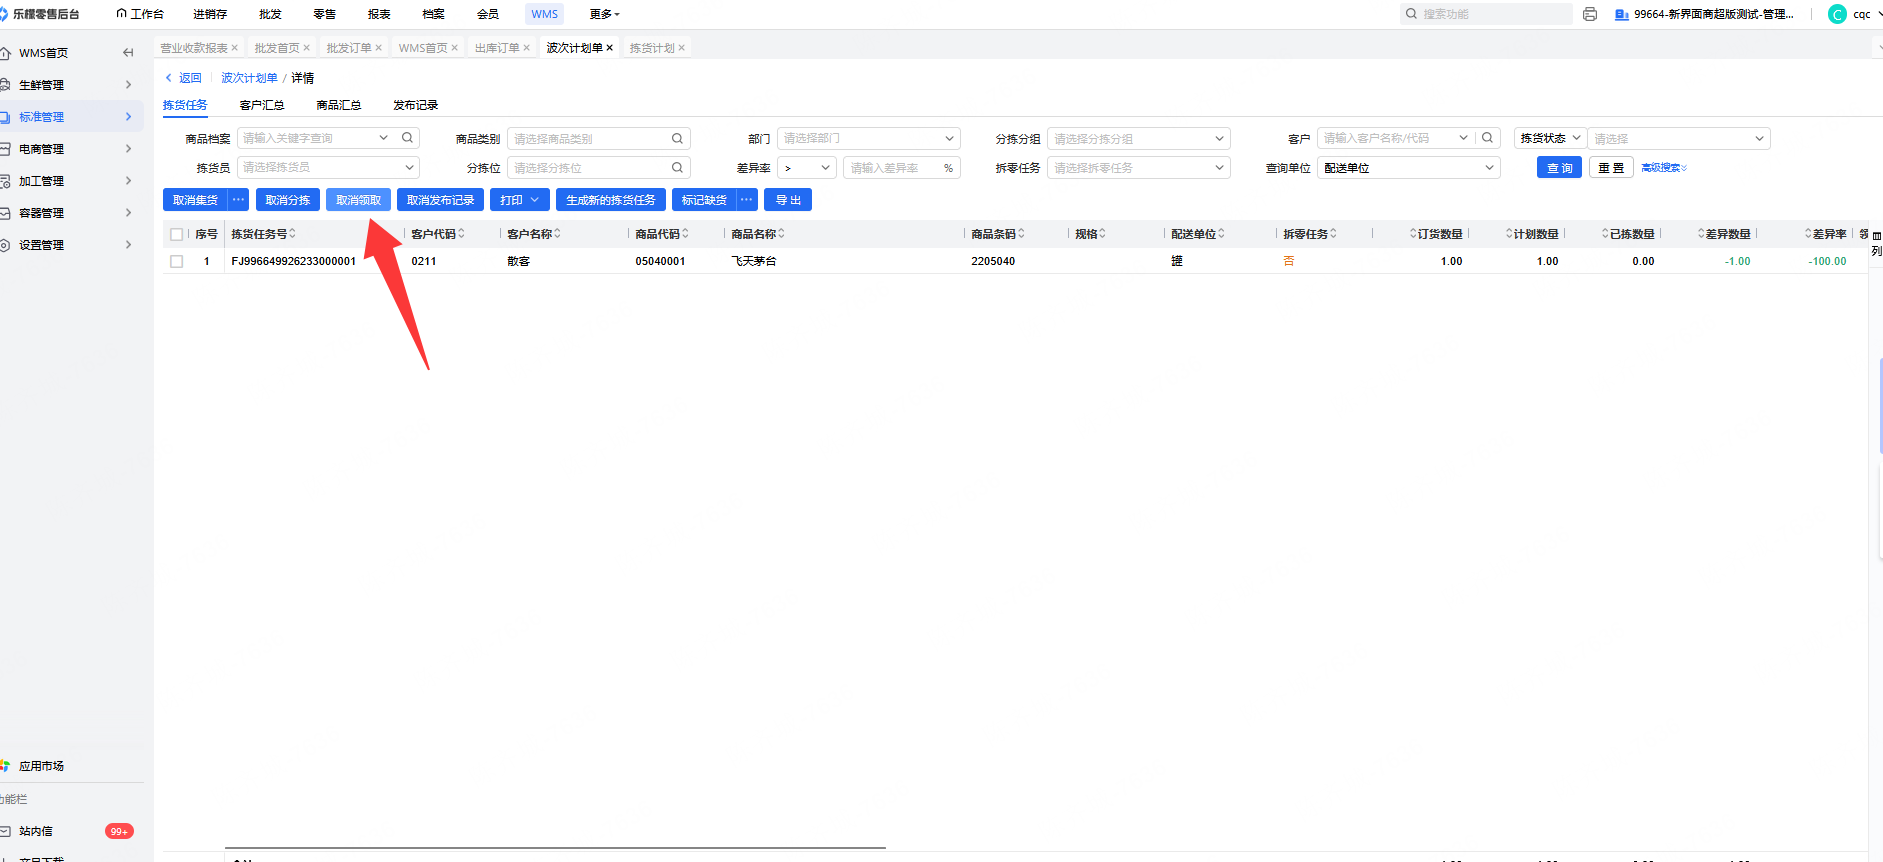Open the 差异率 comparison operator dropdown
This screenshot has height=862, width=1883.
(807, 168)
